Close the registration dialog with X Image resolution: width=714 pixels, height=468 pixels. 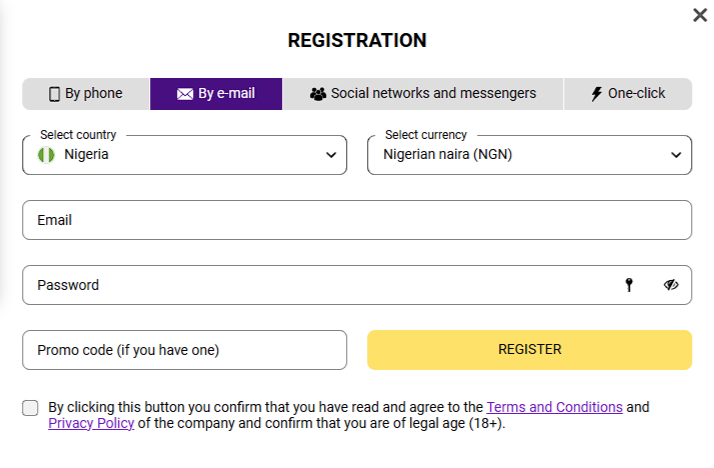[x=700, y=15]
